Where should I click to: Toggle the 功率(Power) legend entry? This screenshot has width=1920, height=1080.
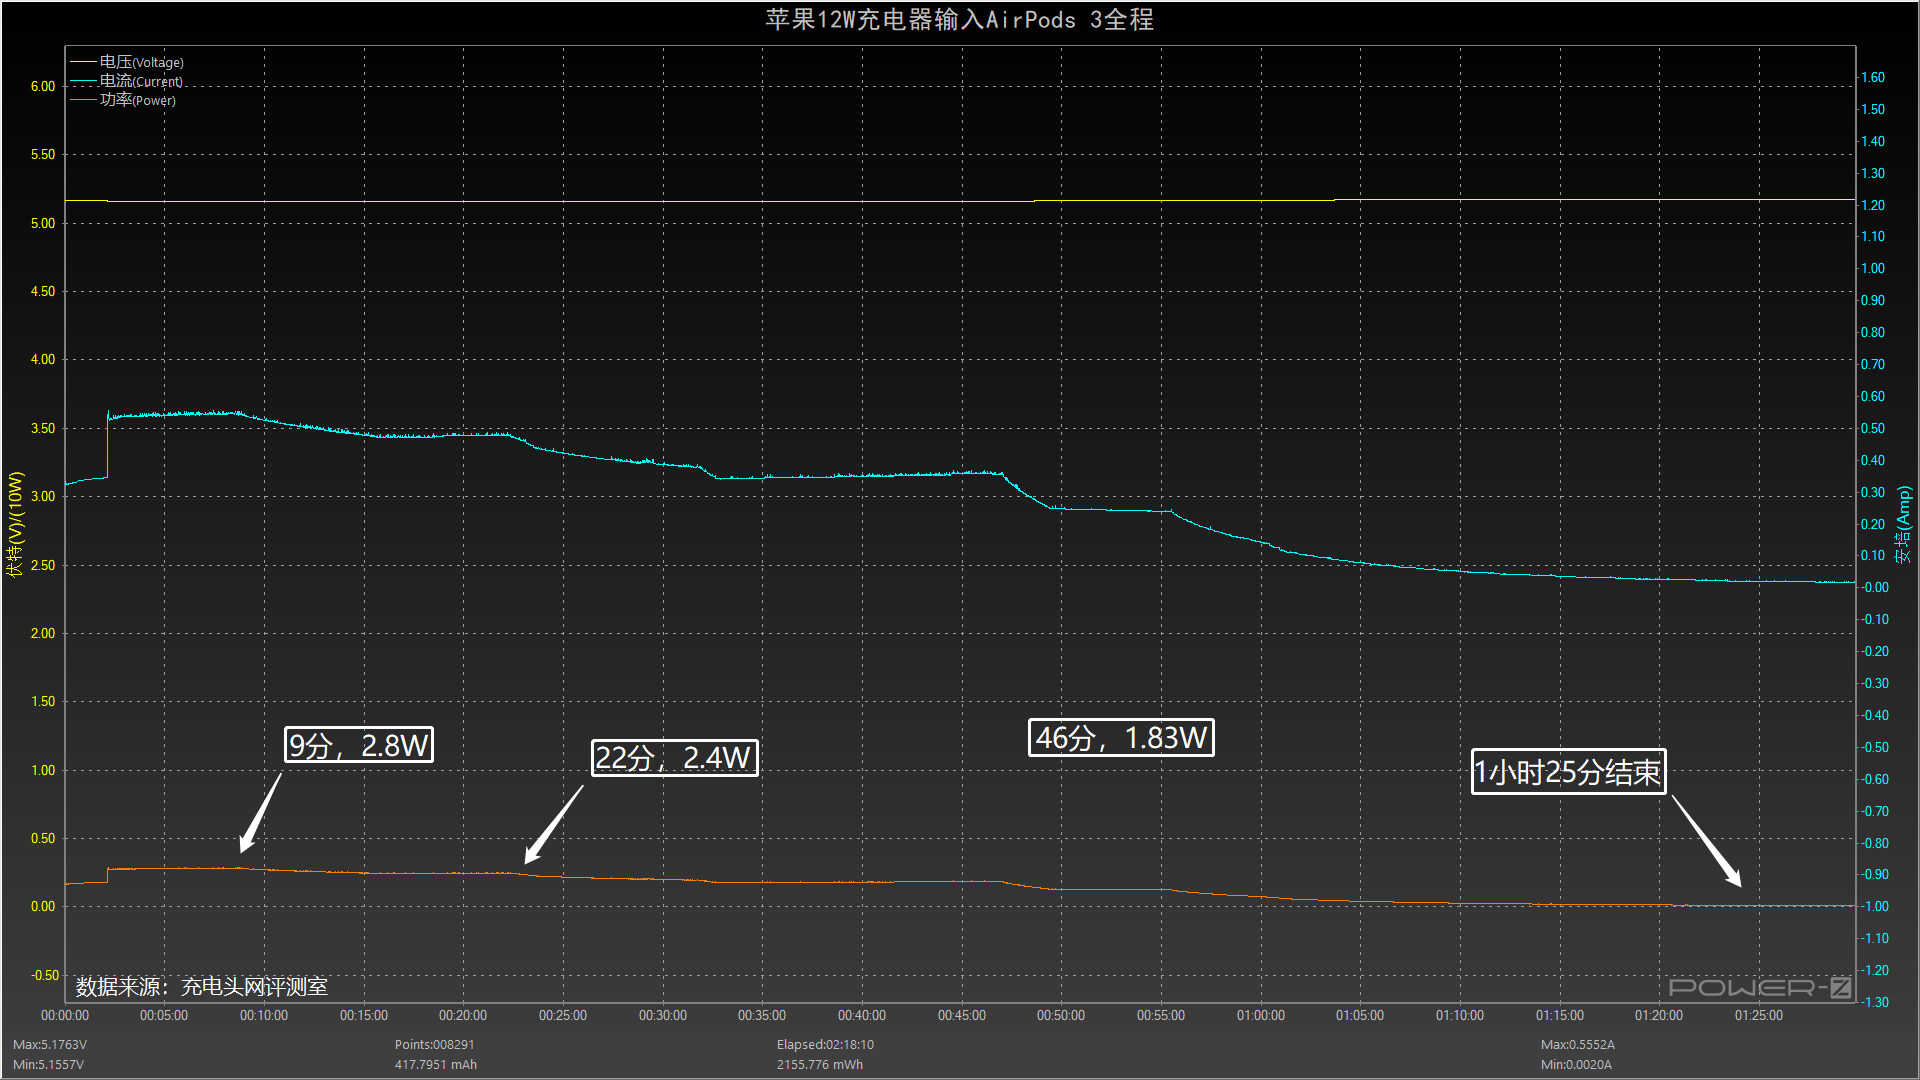137,100
